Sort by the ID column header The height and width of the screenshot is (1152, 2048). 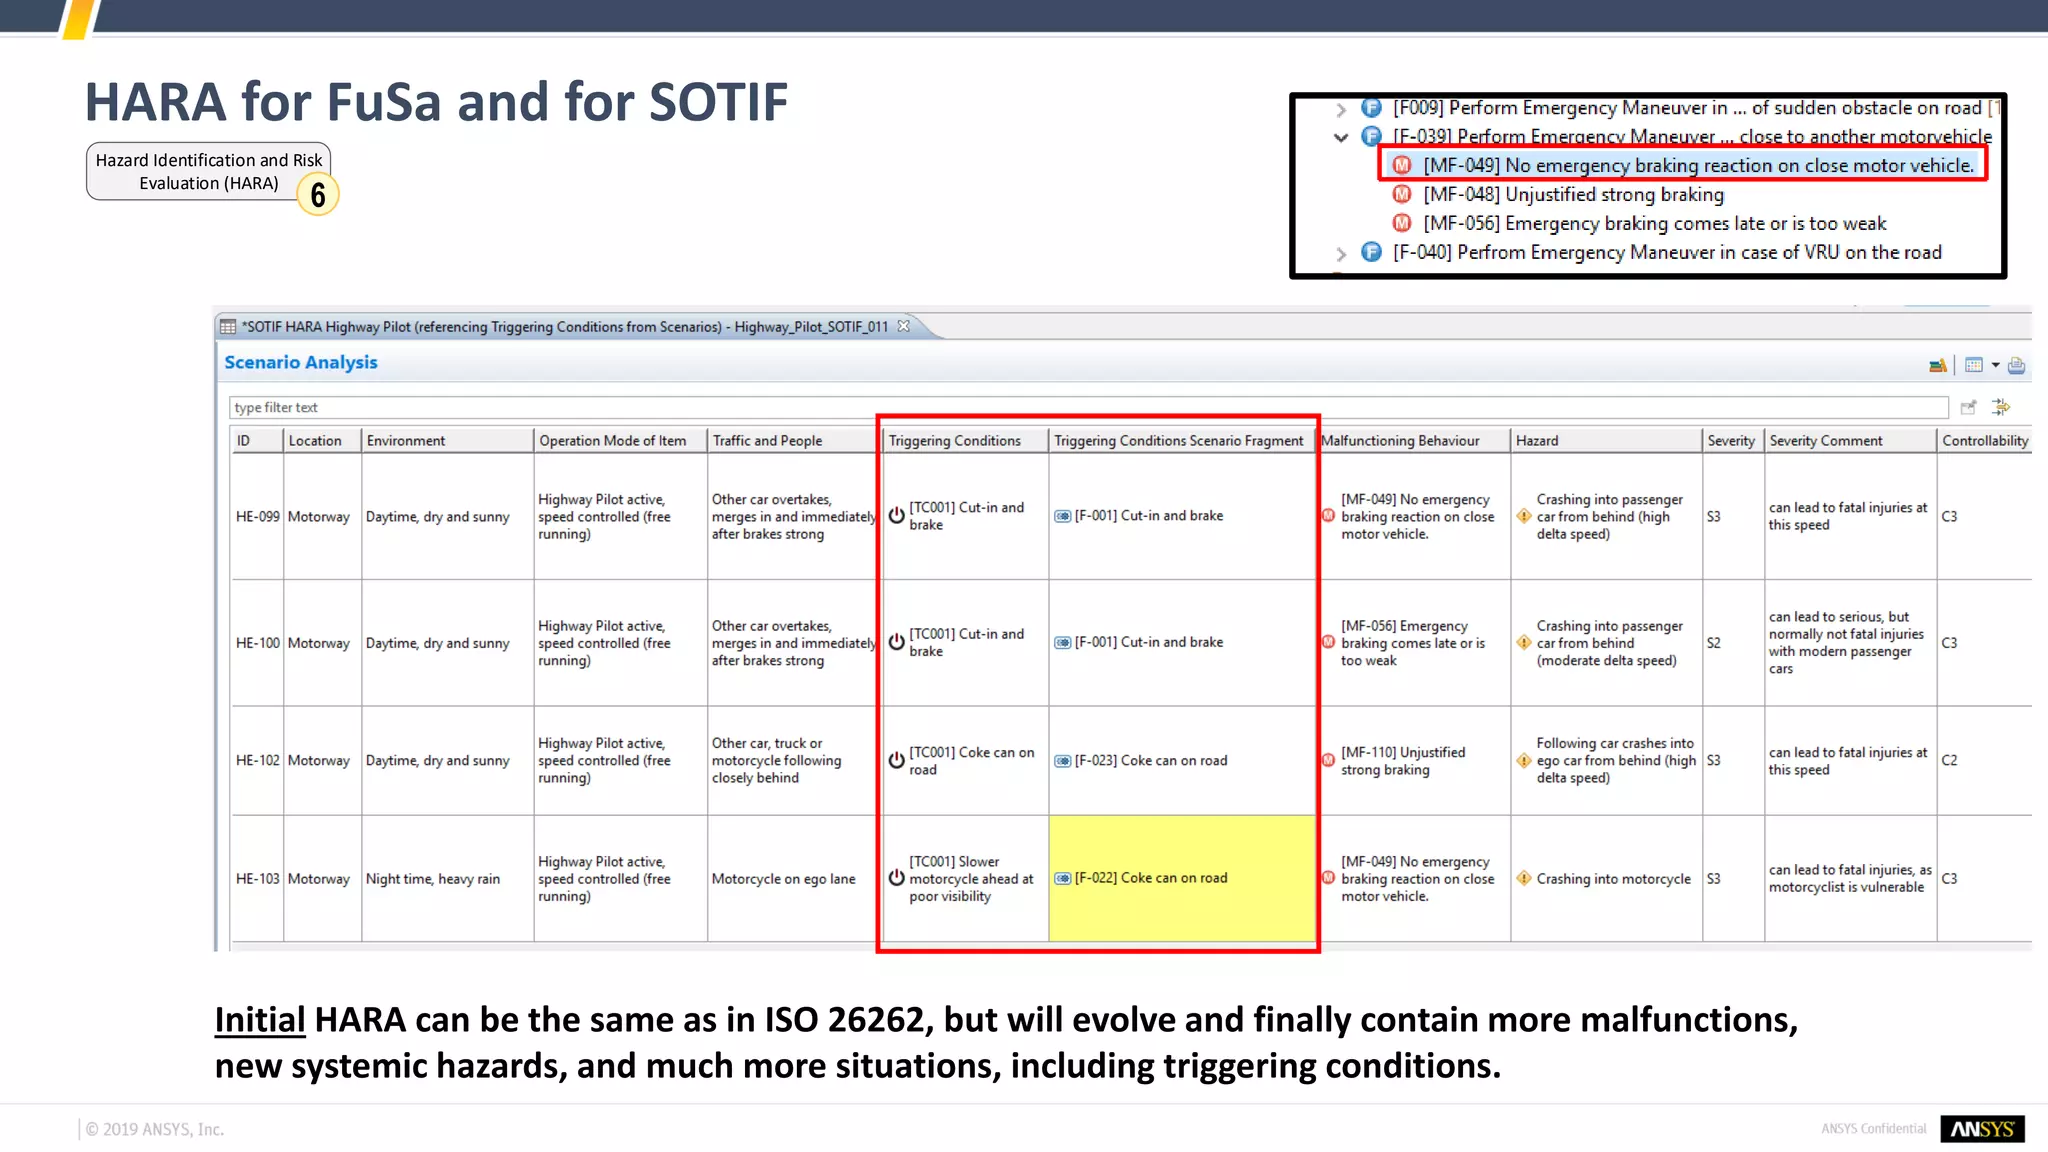257,440
